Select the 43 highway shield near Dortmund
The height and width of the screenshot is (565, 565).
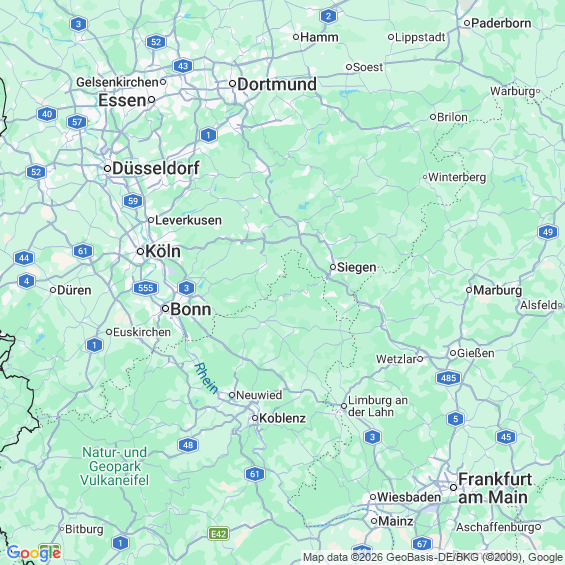(183, 66)
